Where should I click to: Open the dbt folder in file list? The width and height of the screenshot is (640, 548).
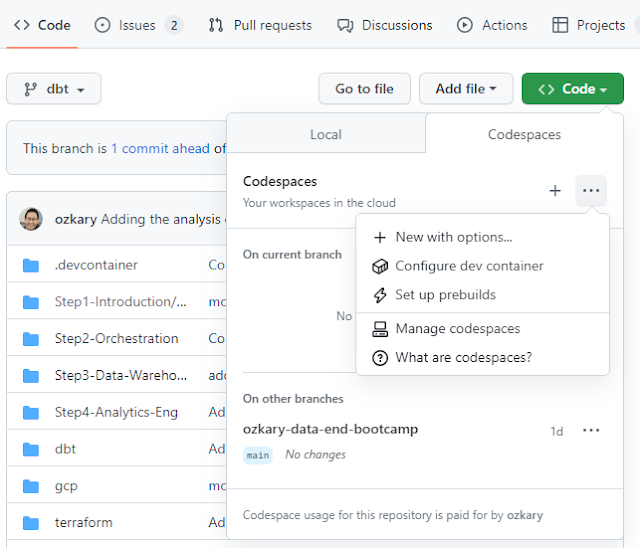point(65,449)
